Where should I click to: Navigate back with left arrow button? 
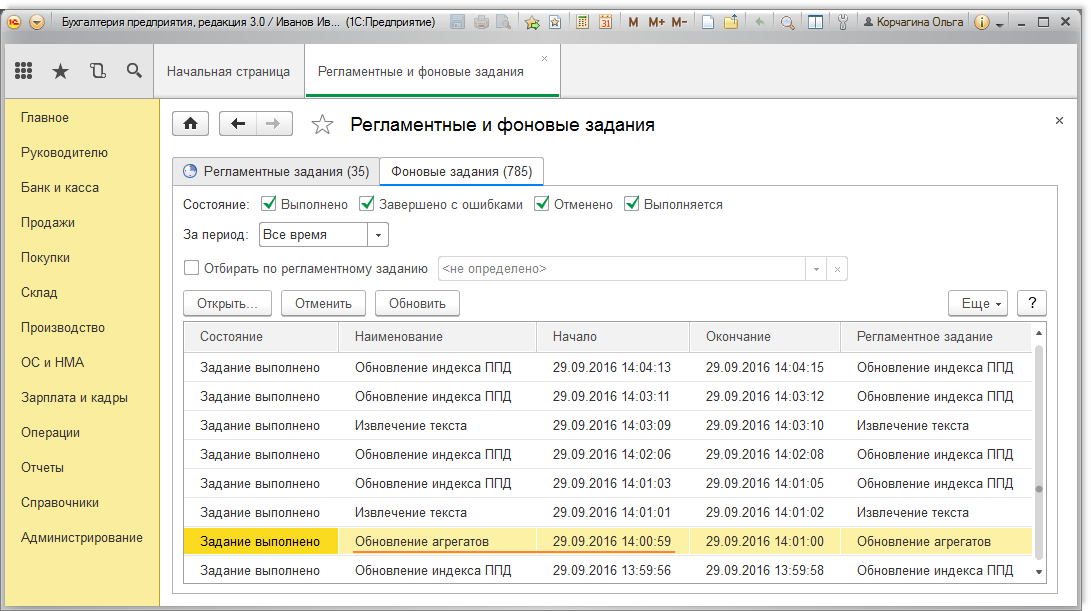pyautogui.click(x=238, y=124)
